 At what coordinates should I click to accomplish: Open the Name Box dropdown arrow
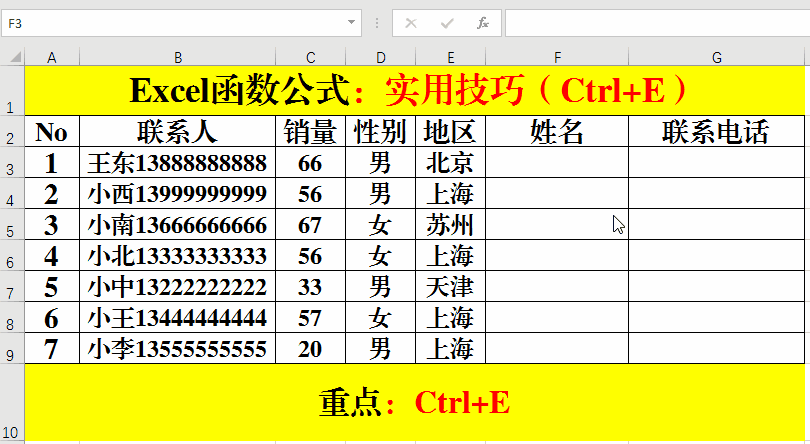[351, 23]
